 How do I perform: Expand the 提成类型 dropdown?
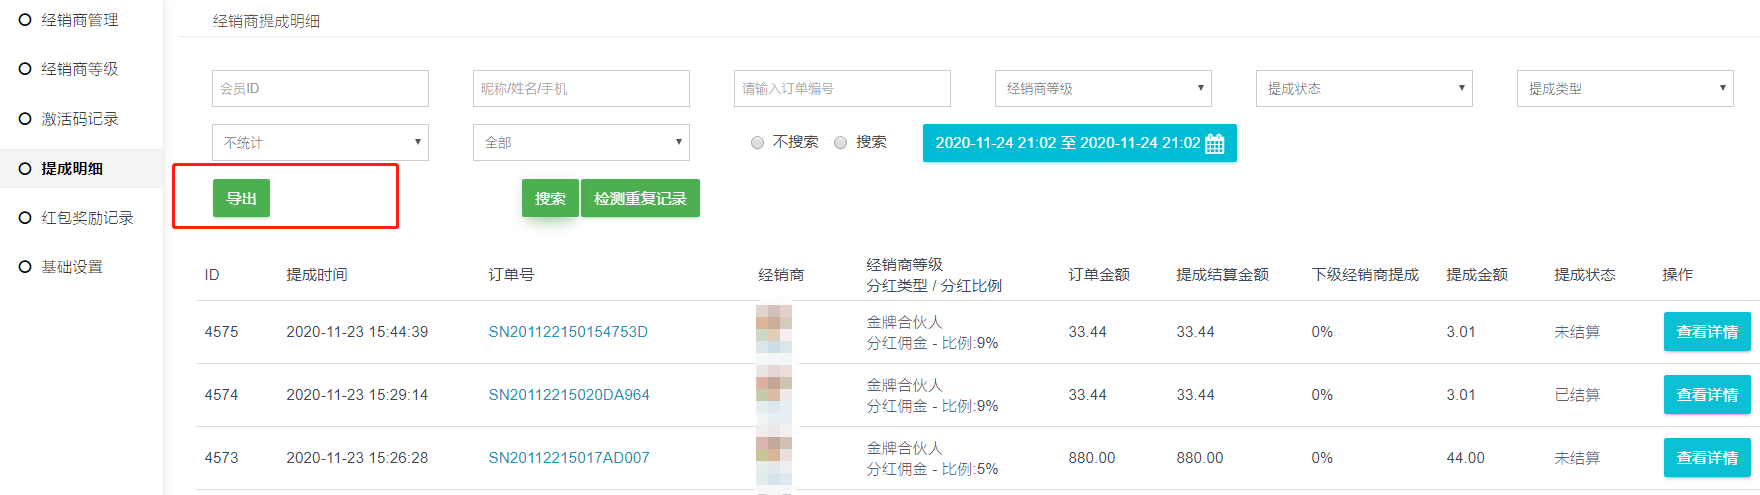pyautogui.click(x=1625, y=88)
